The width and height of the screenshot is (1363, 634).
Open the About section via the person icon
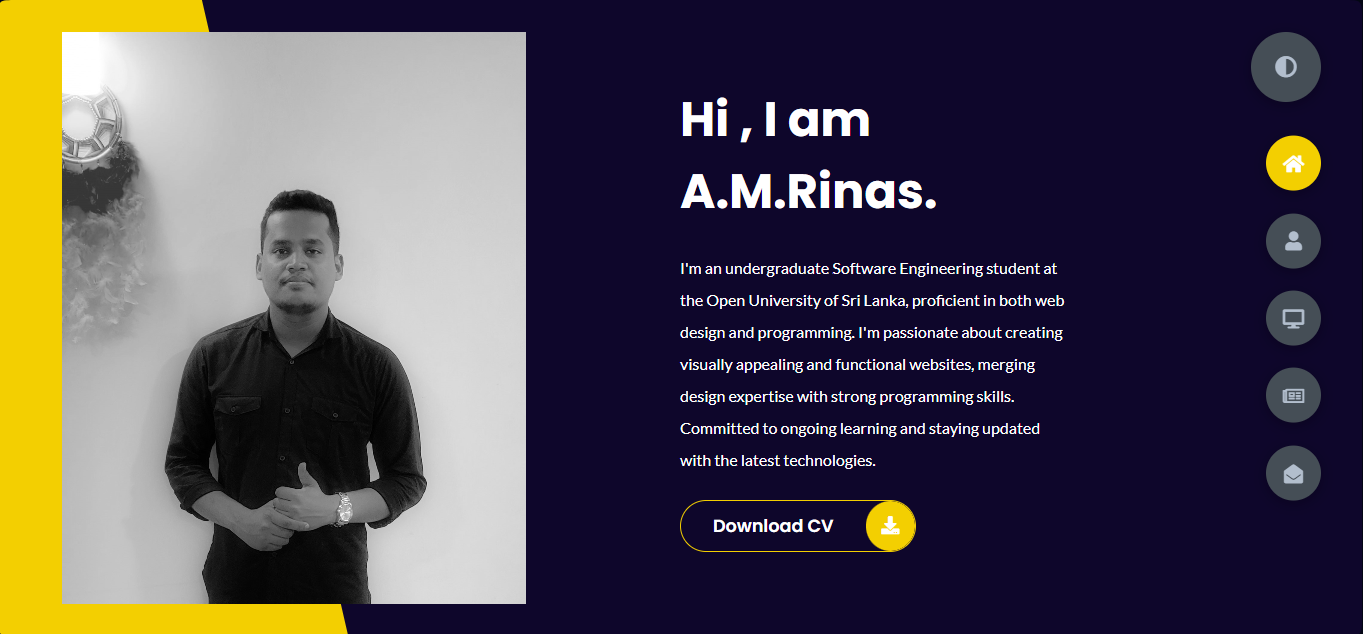point(1293,241)
